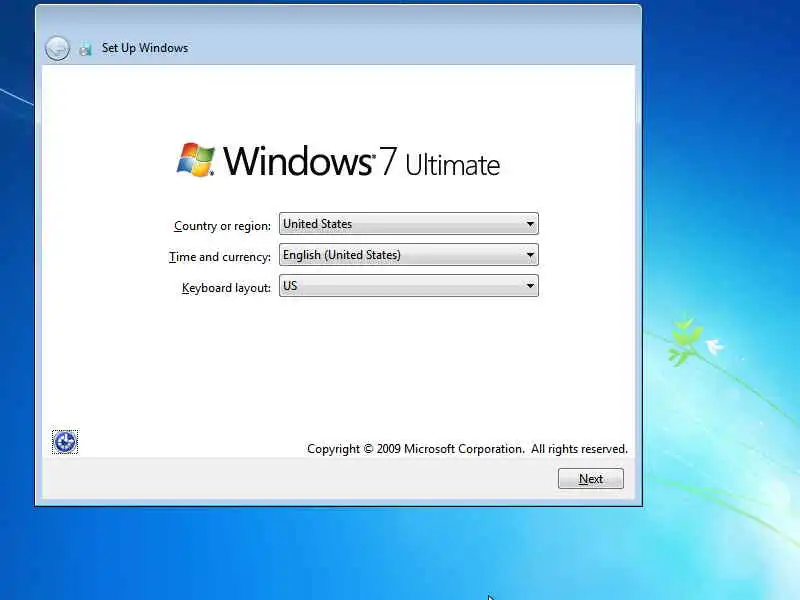Screen dimensions: 800x600
Task: Open the Time and currency dropdown
Action: click(409, 255)
